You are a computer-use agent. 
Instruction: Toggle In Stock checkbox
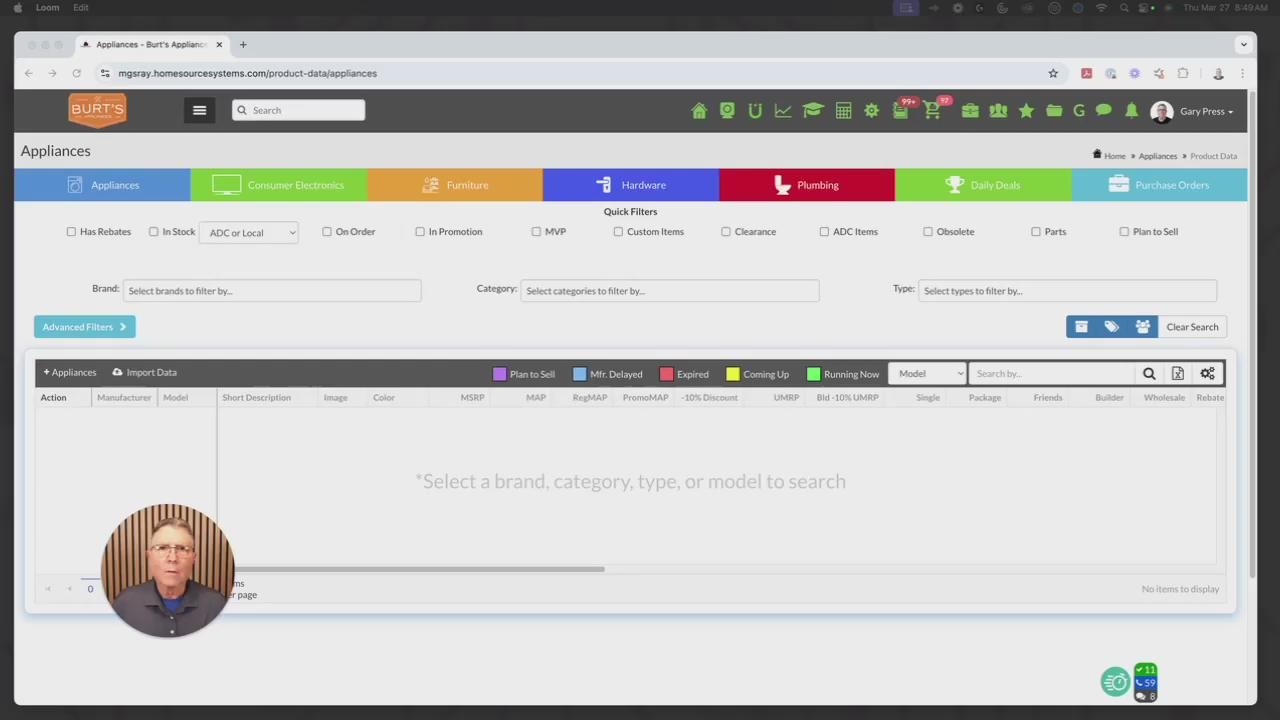(x=153, y=232)
